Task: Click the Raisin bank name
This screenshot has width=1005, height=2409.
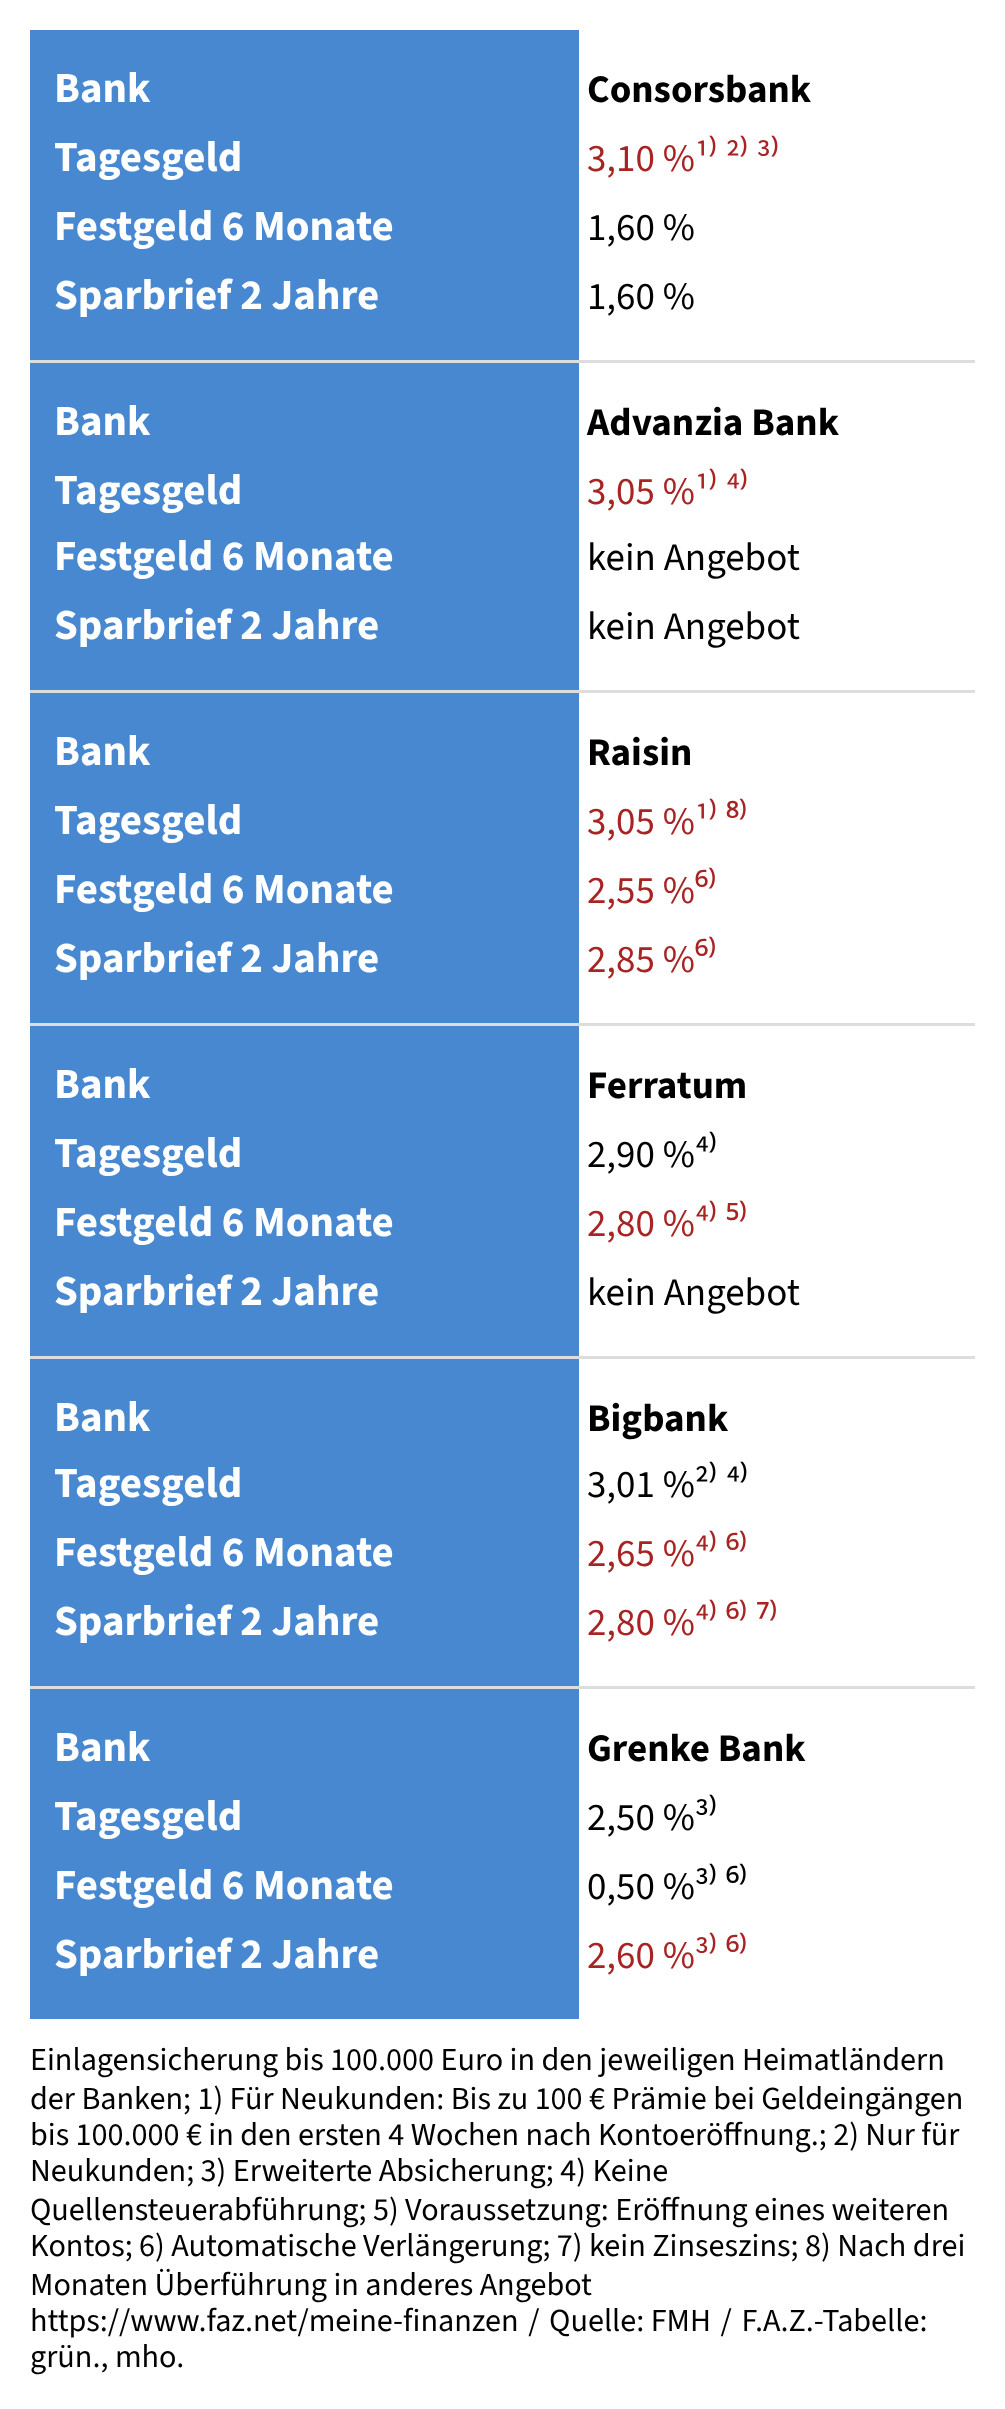Action: [639, 753]
